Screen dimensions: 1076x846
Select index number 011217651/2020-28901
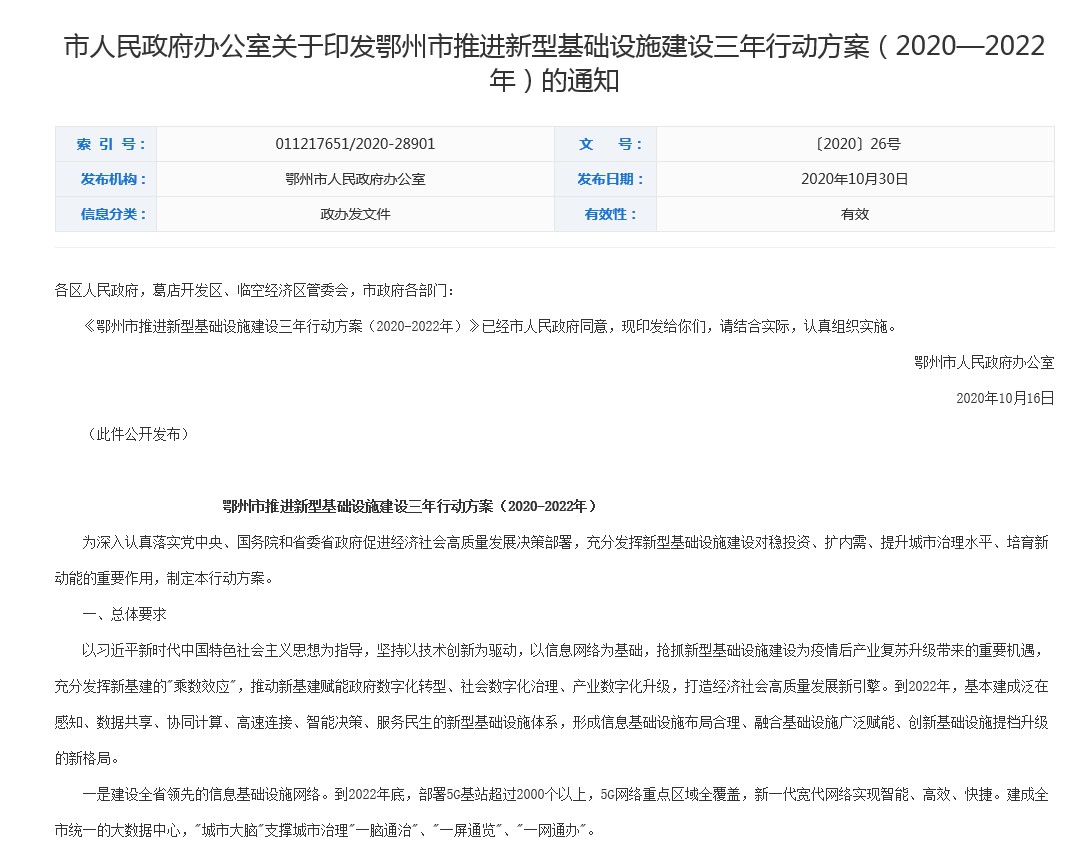click(355, 144)
